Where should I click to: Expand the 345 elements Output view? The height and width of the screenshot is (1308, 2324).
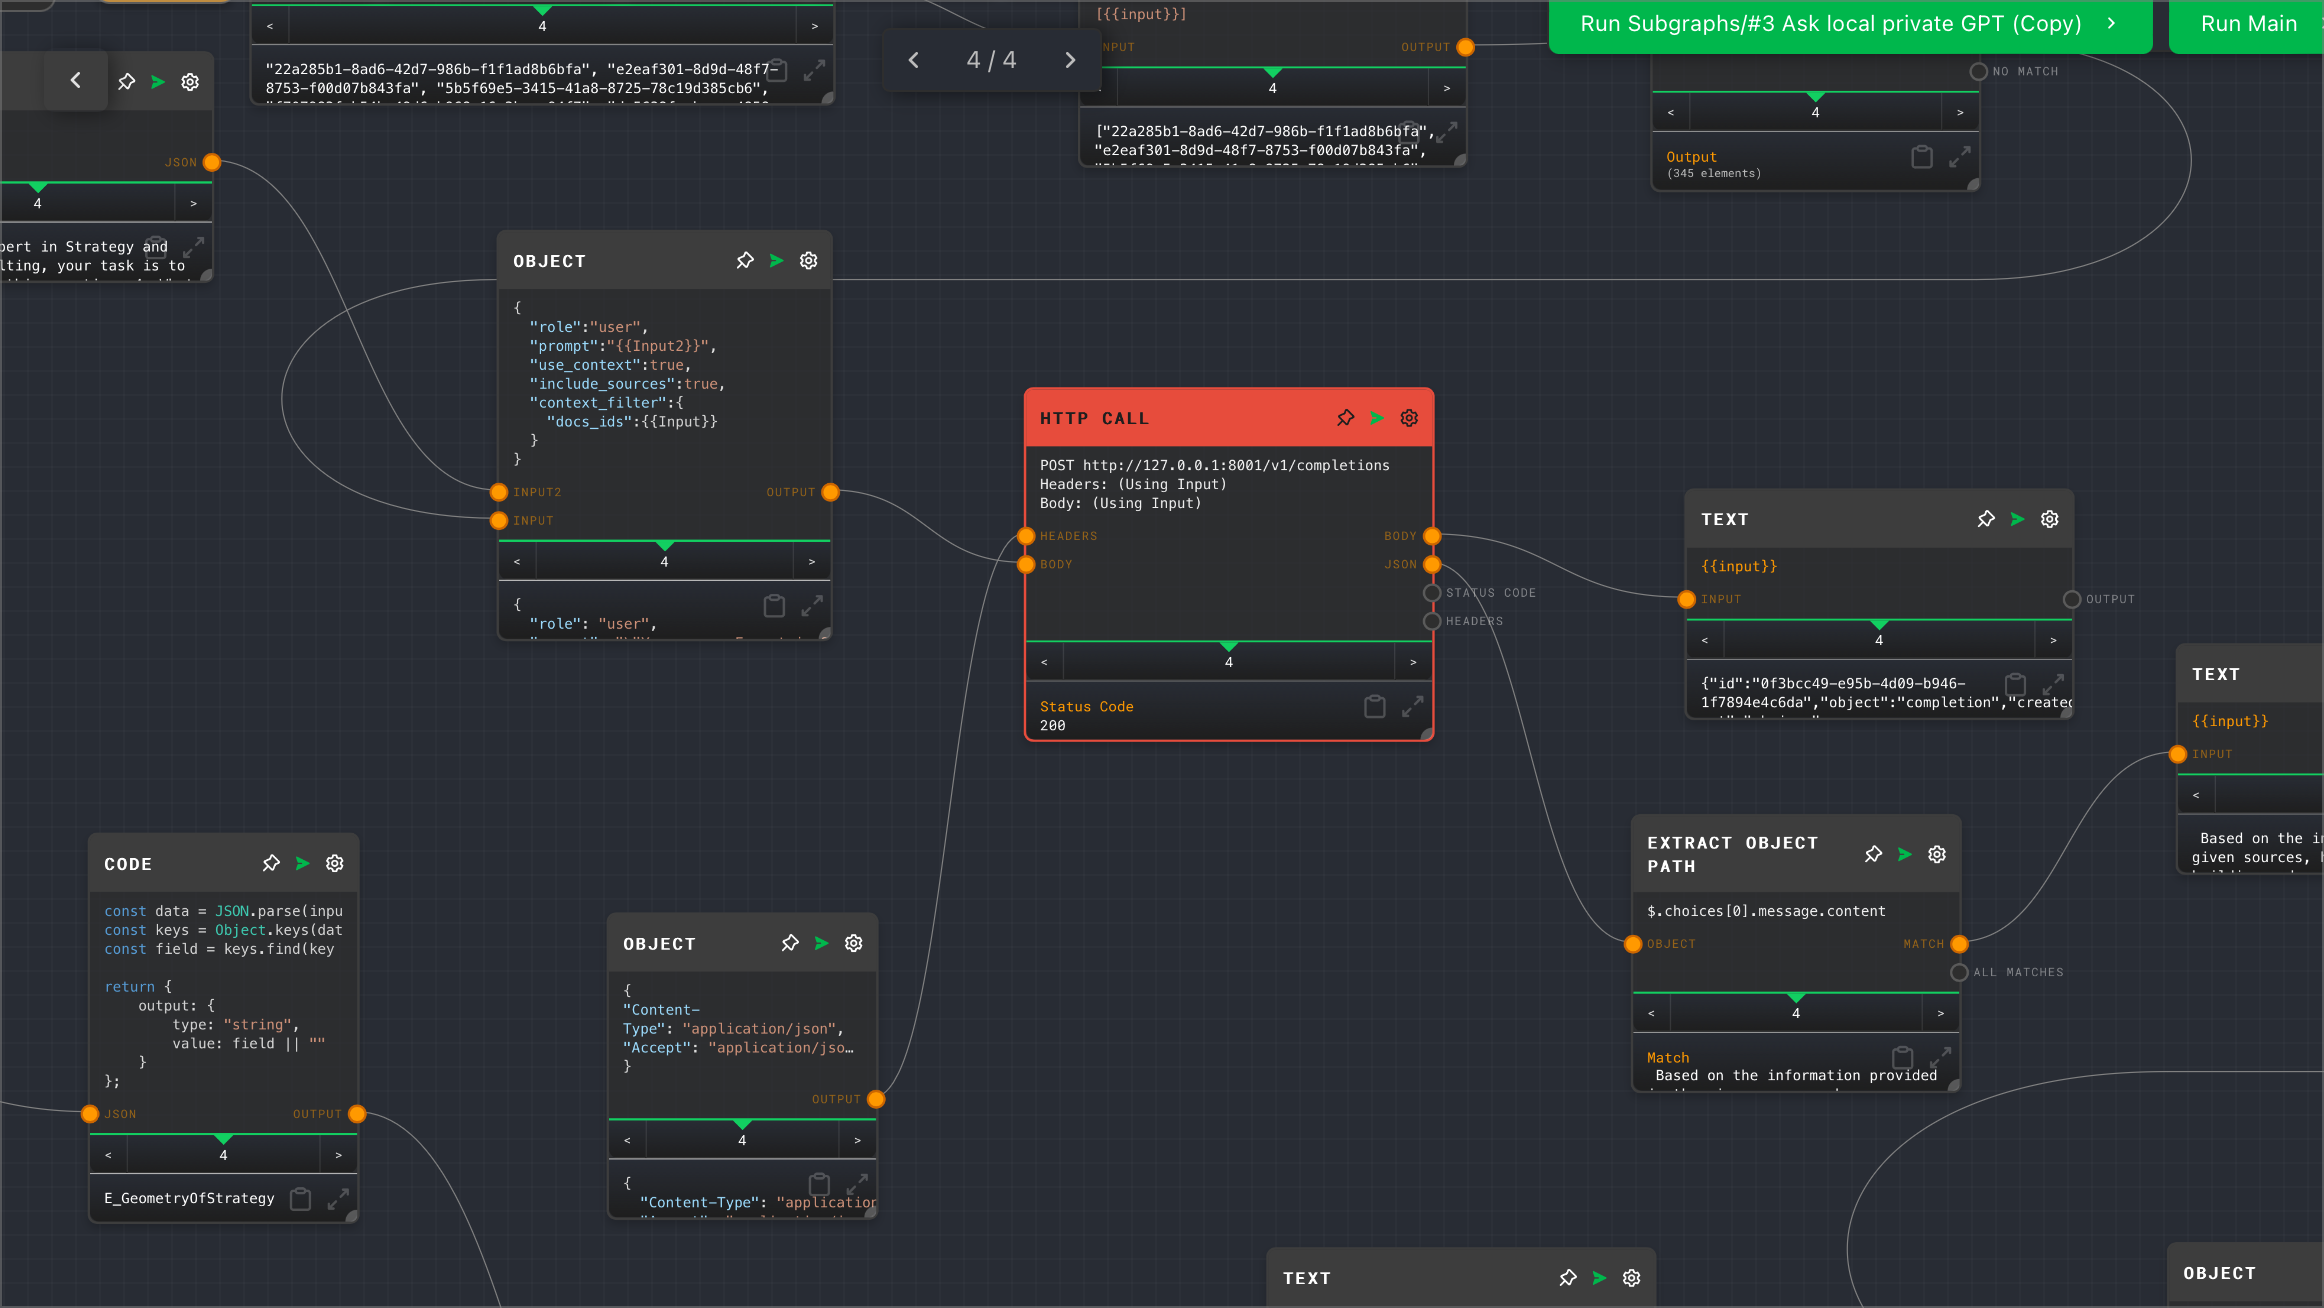(1960, 157)
